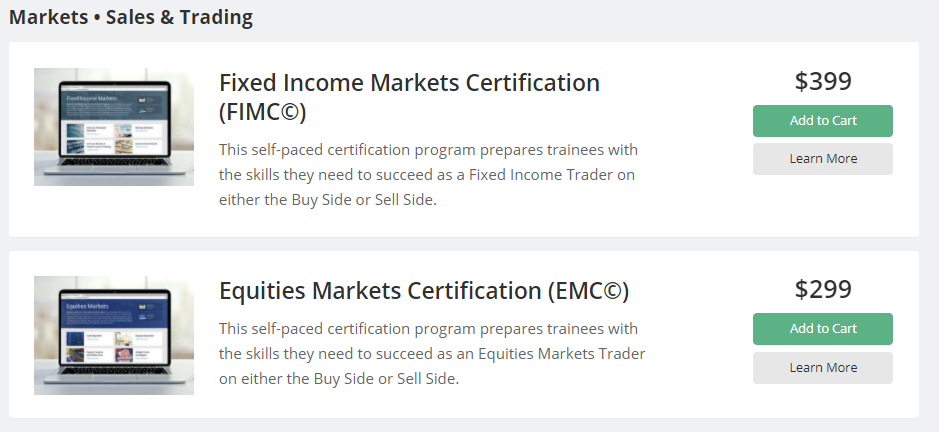
Task: Click the laptop screen in the FIMC image
Action: coord(113,120)
